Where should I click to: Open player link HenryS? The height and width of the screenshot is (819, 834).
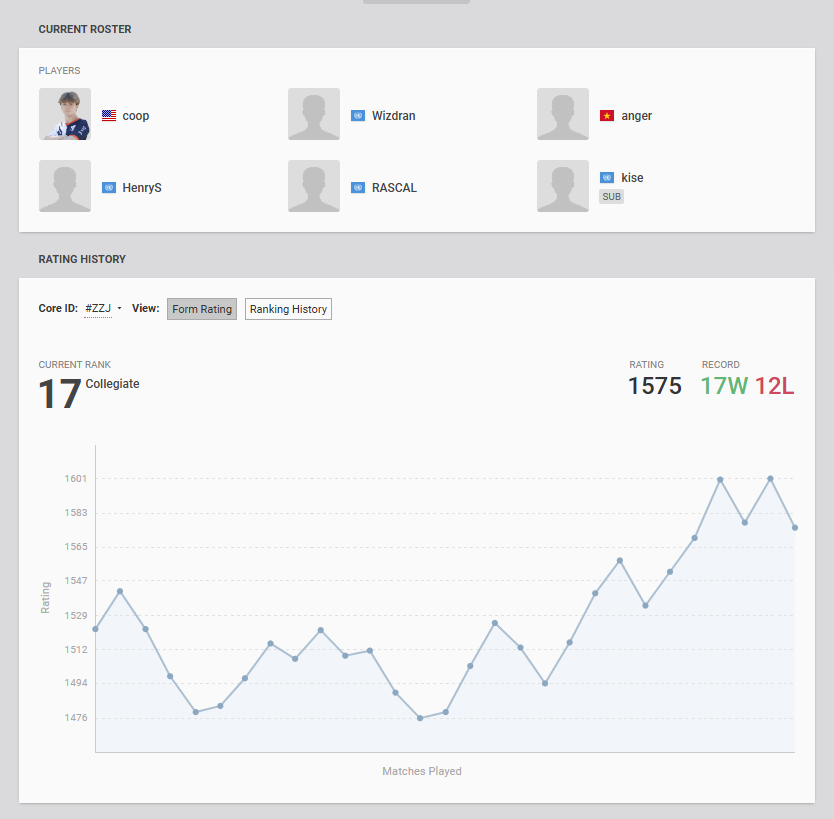tap(142, 188)
